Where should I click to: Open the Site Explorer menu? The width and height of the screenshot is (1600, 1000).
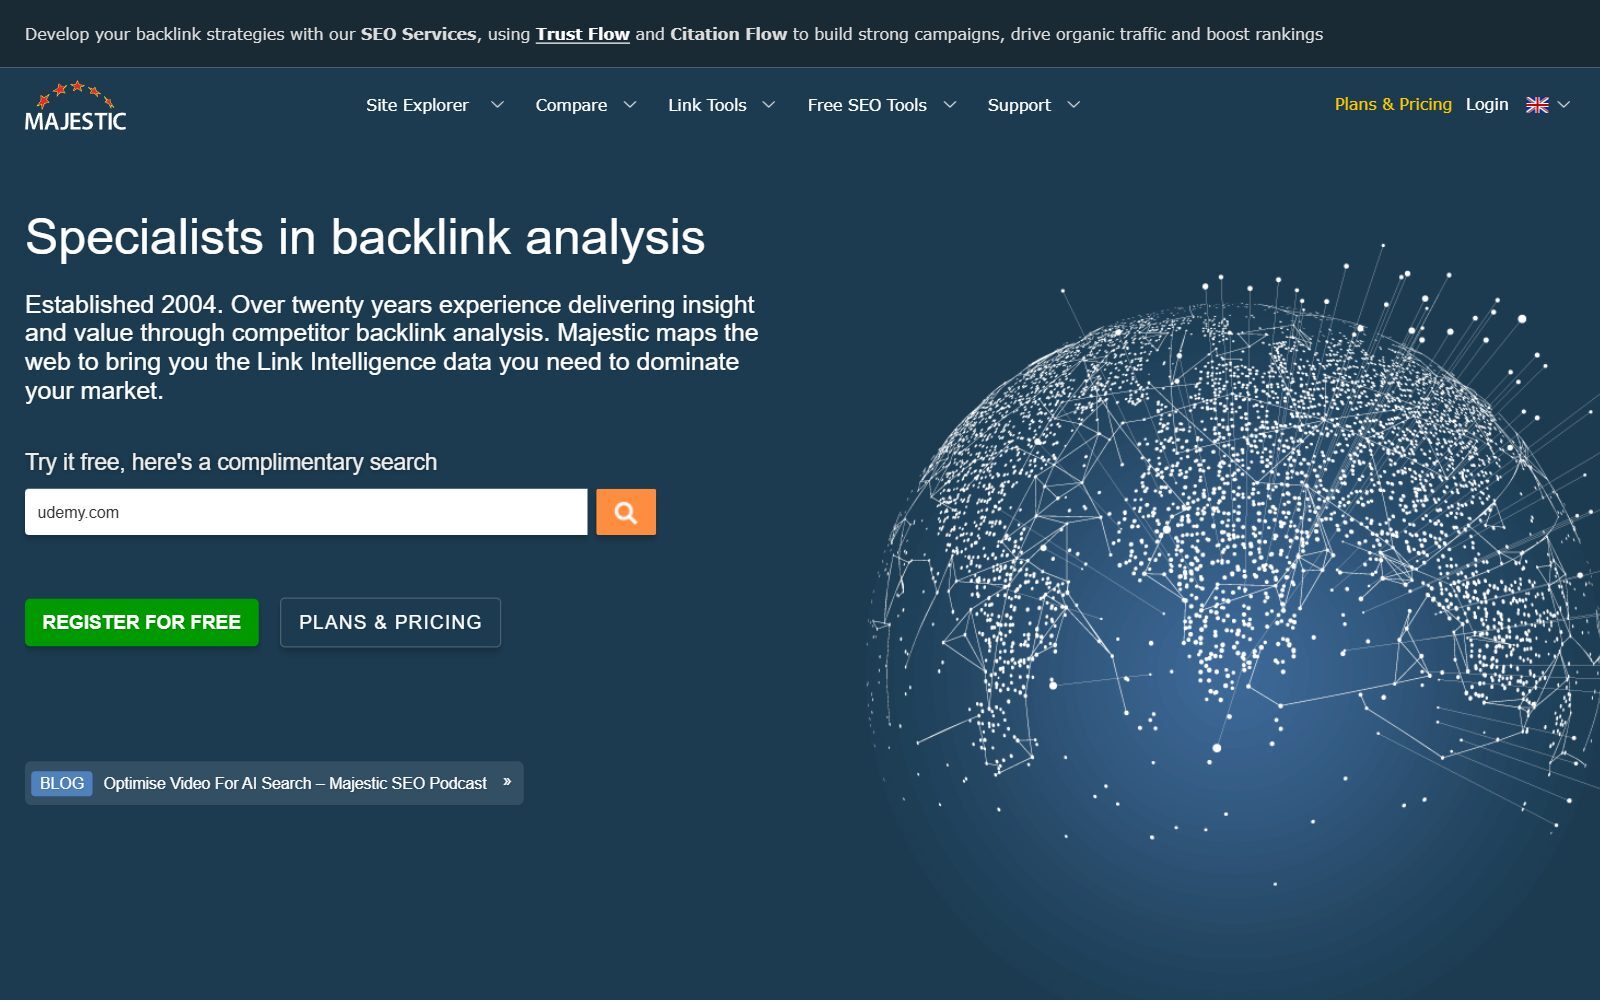tap(417, 105)
